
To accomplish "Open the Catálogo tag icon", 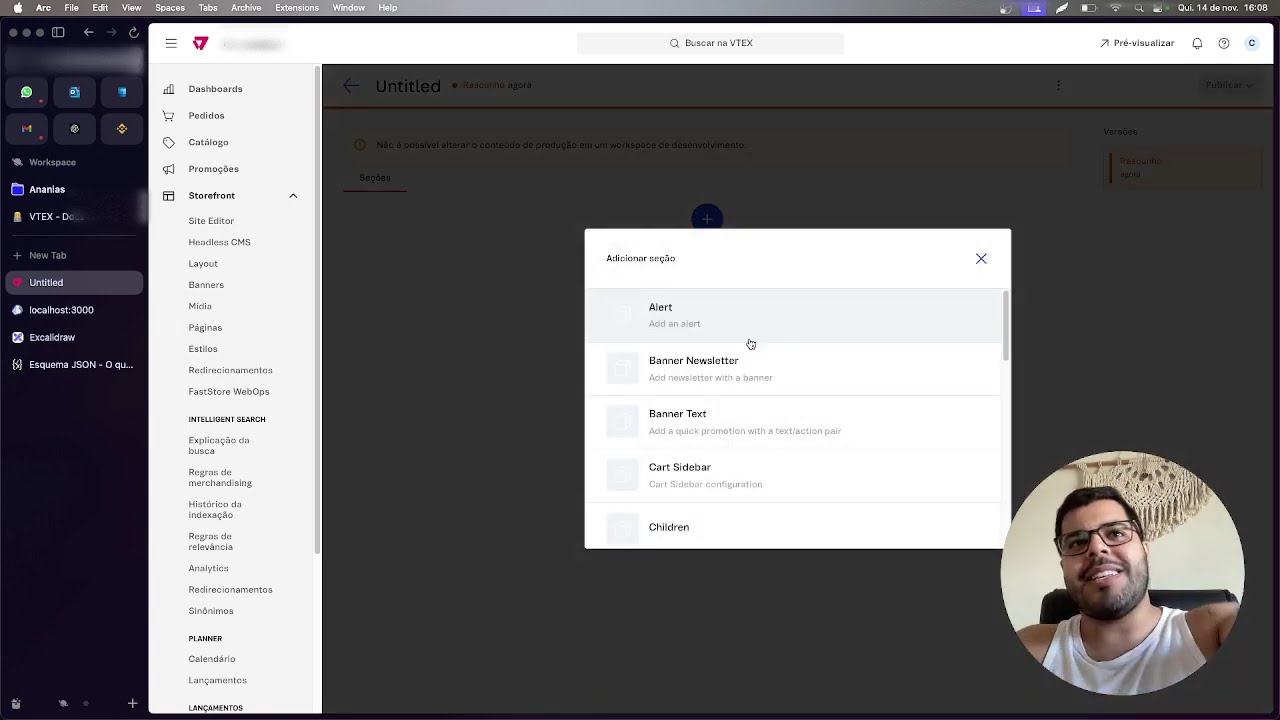I will pos(168,142).
